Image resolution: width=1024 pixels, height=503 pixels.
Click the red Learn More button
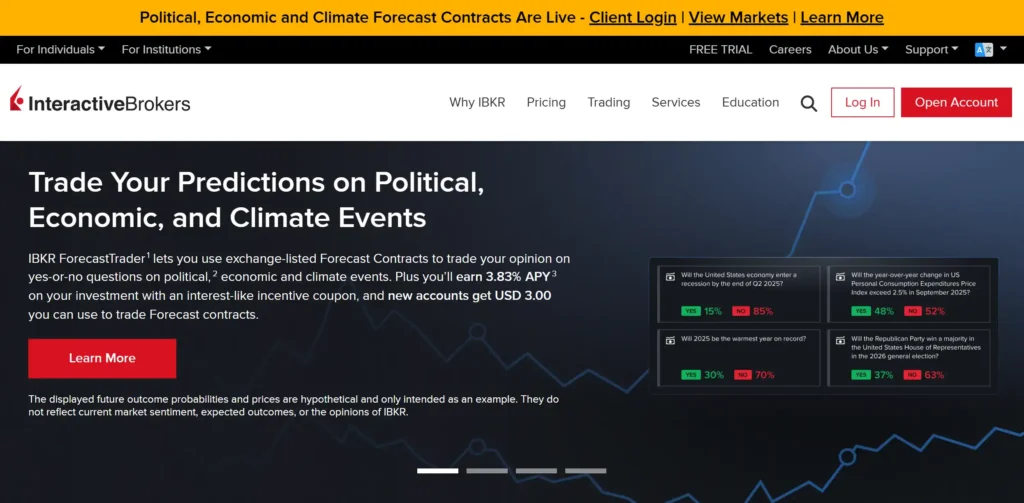pyautogui.click(x=102, y=358)
